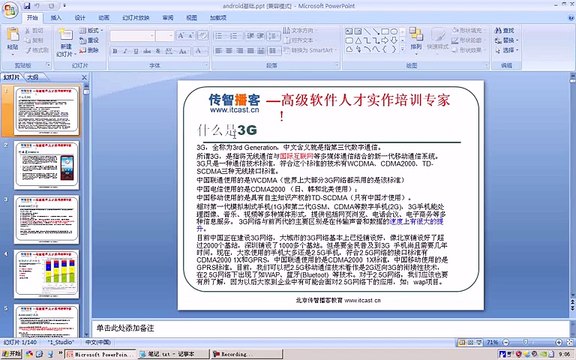This screenshot has height=360, width=576.
Task: Switch to the Outline pane tab
Action: click(33, 77)
